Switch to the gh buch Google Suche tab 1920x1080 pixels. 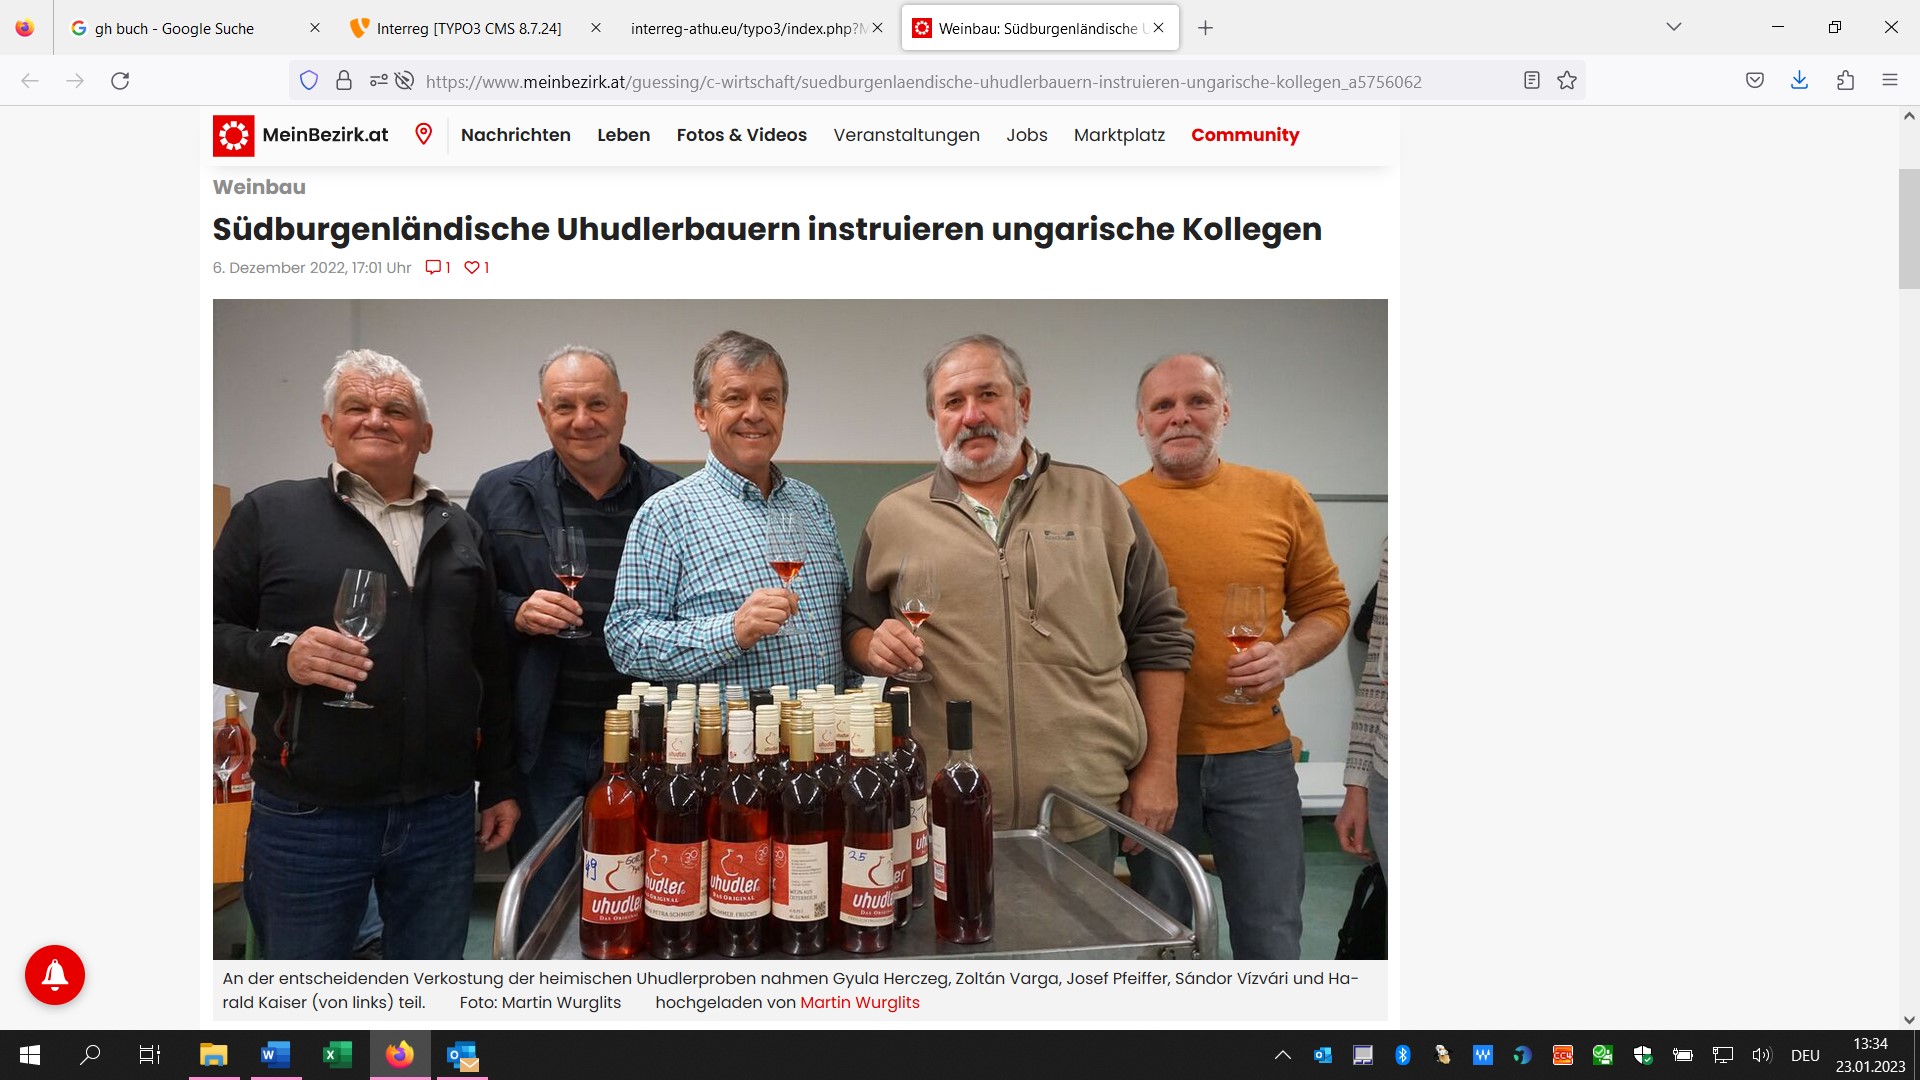[x=174, y=28]
